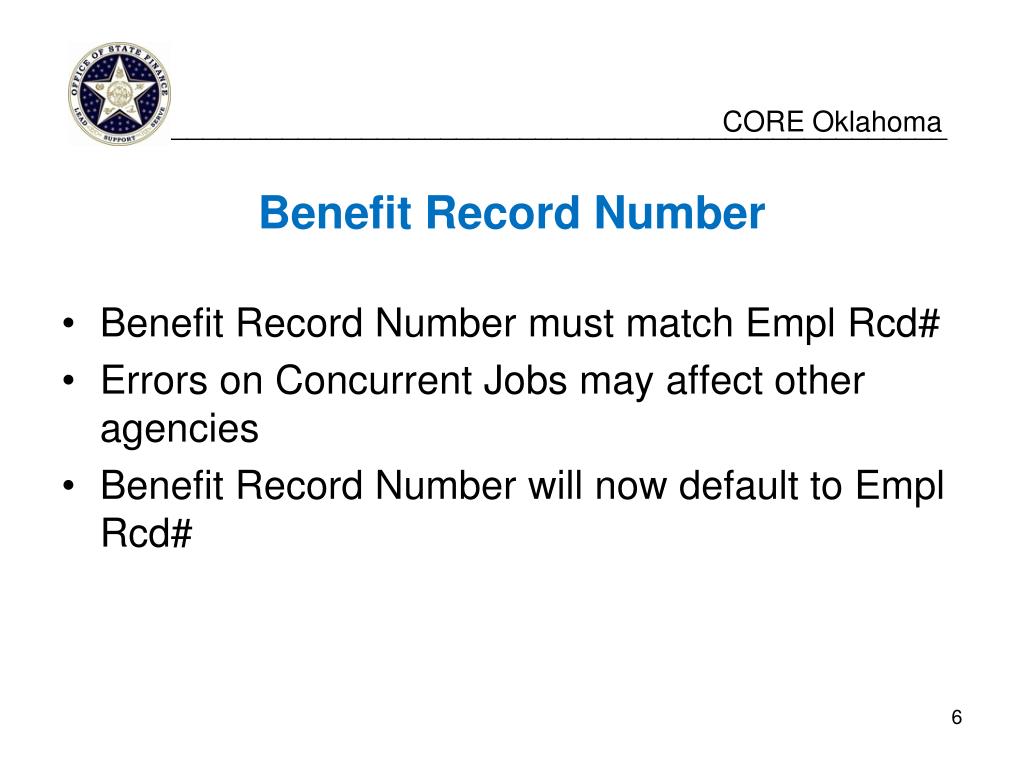This screenshot has width=1024, height=768.
Task: Click the word "other" in second bullet
Action: pyautogui.click(x=819, y=380)
